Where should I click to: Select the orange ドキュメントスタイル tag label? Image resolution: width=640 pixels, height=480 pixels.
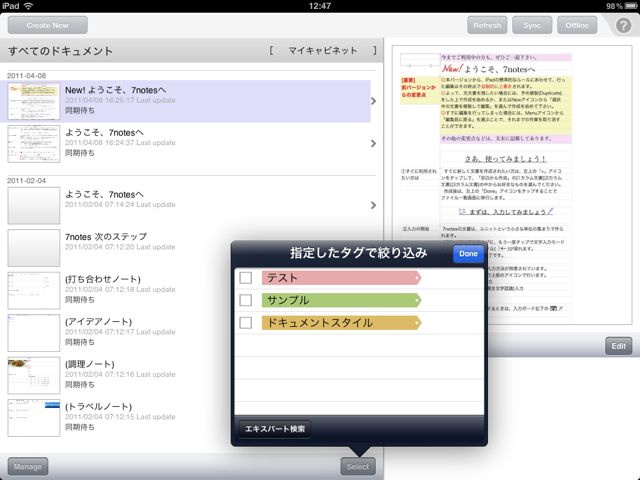pos(341,322)
